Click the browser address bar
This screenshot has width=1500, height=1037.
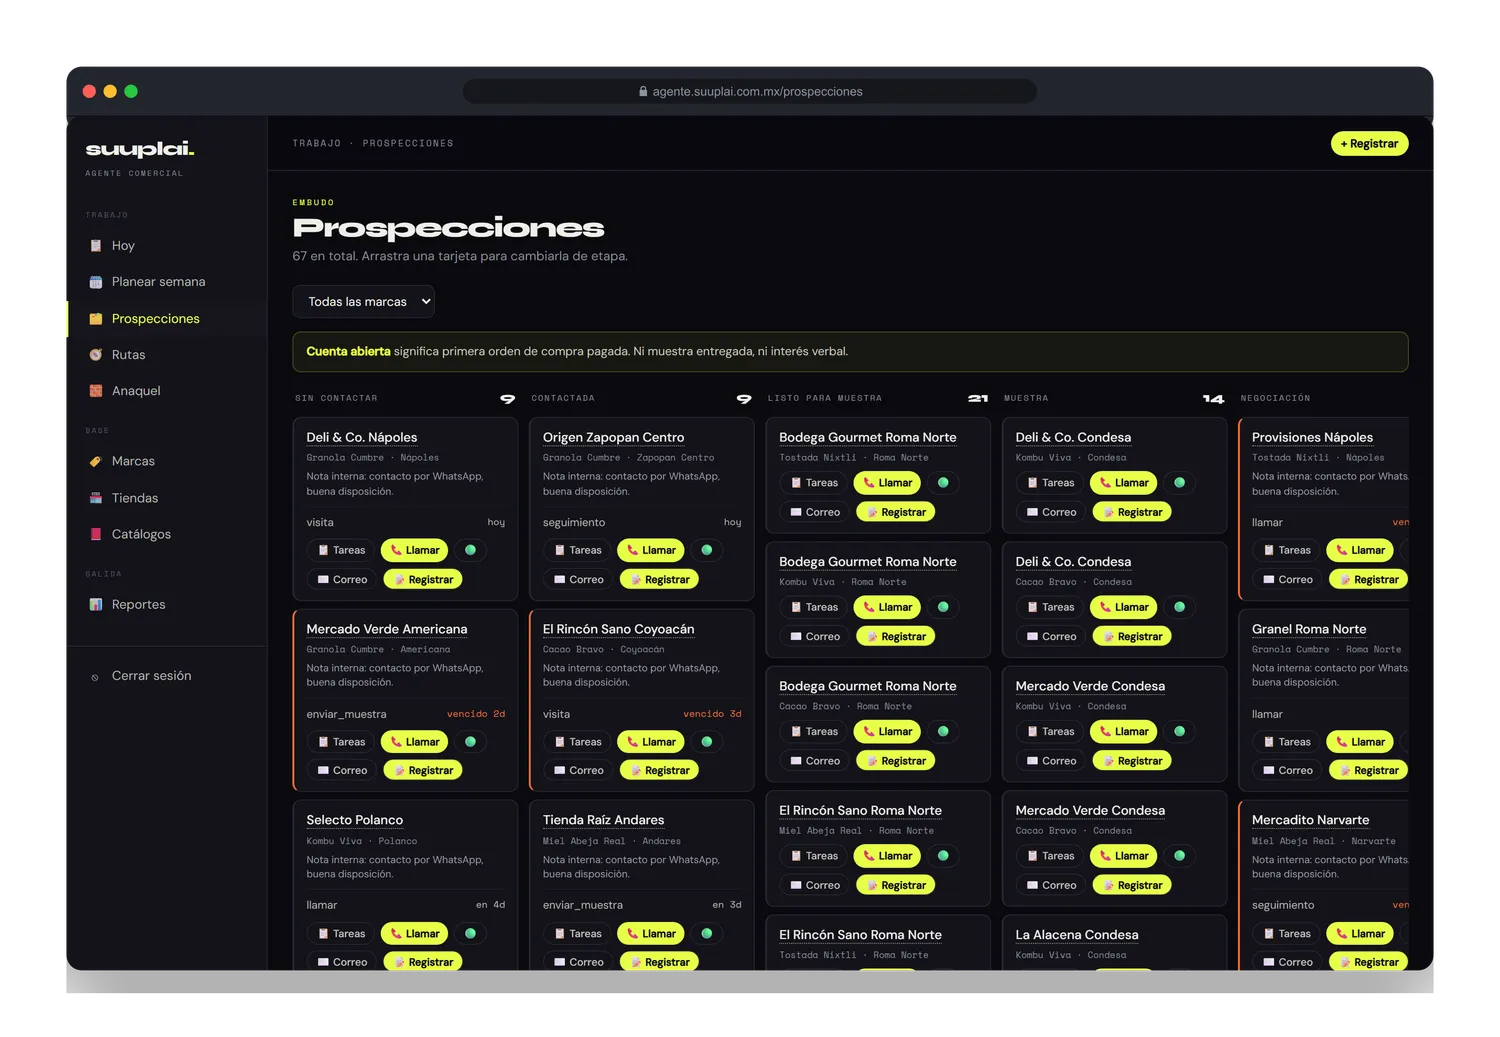point(750,91)
